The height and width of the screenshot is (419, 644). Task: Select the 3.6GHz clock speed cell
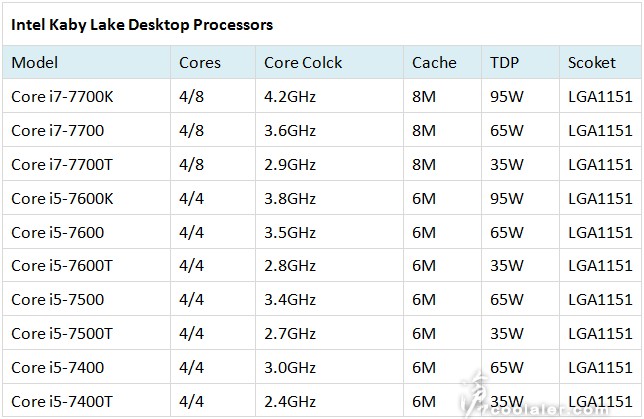point(290,131)
